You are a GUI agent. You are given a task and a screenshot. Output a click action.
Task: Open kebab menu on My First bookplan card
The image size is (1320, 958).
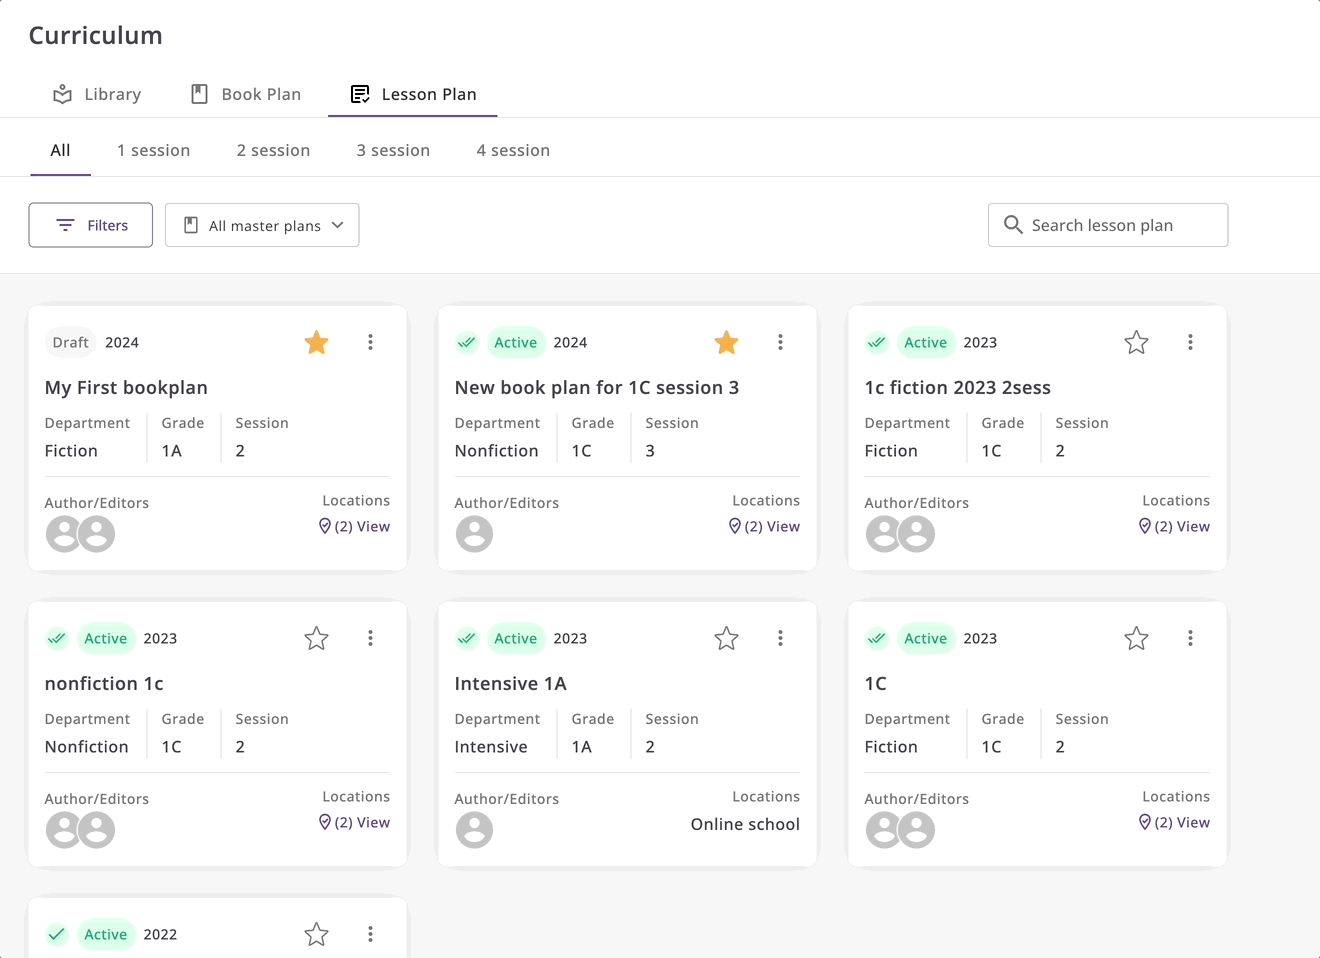(370, 342)
